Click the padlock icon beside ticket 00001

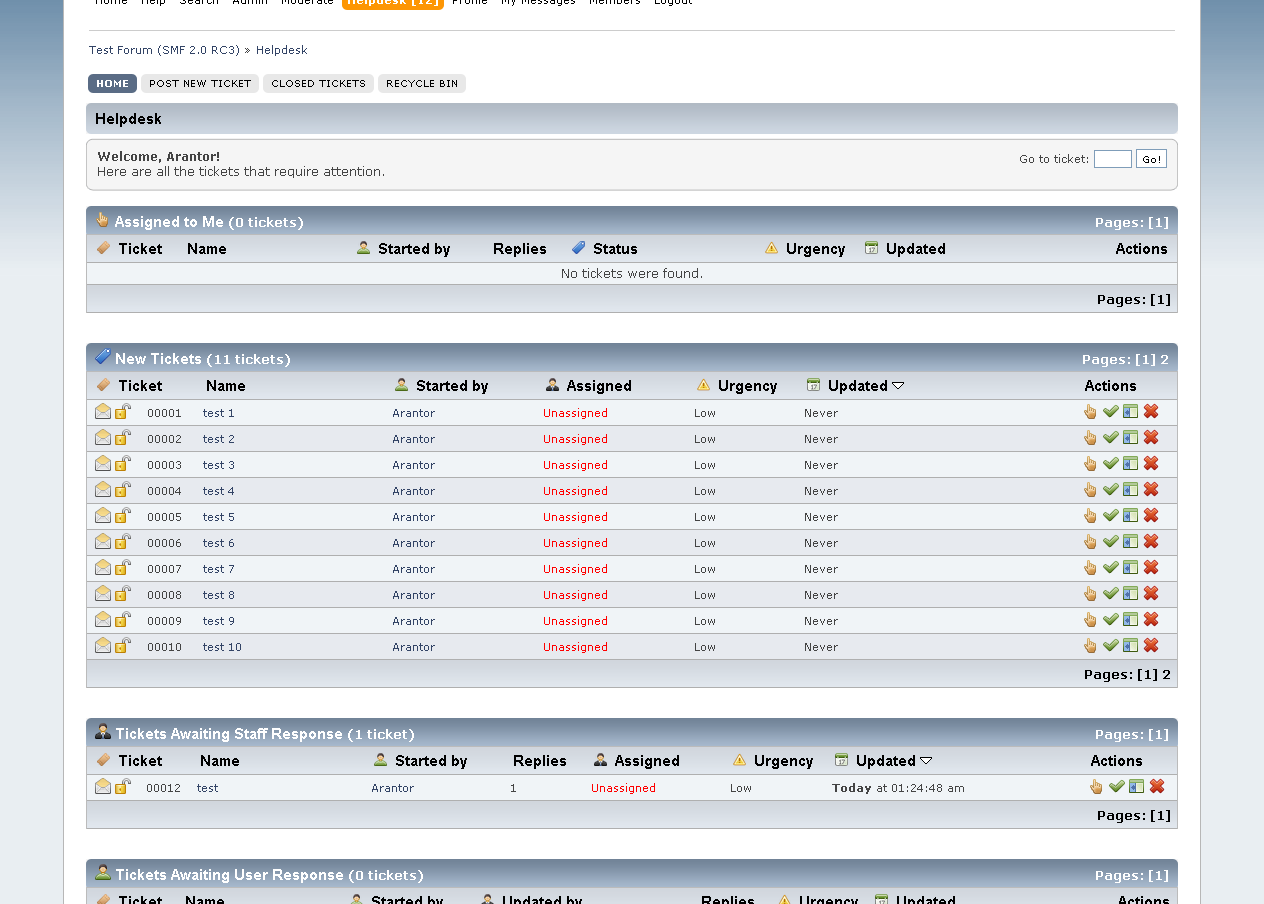click(x=123, y=411)
